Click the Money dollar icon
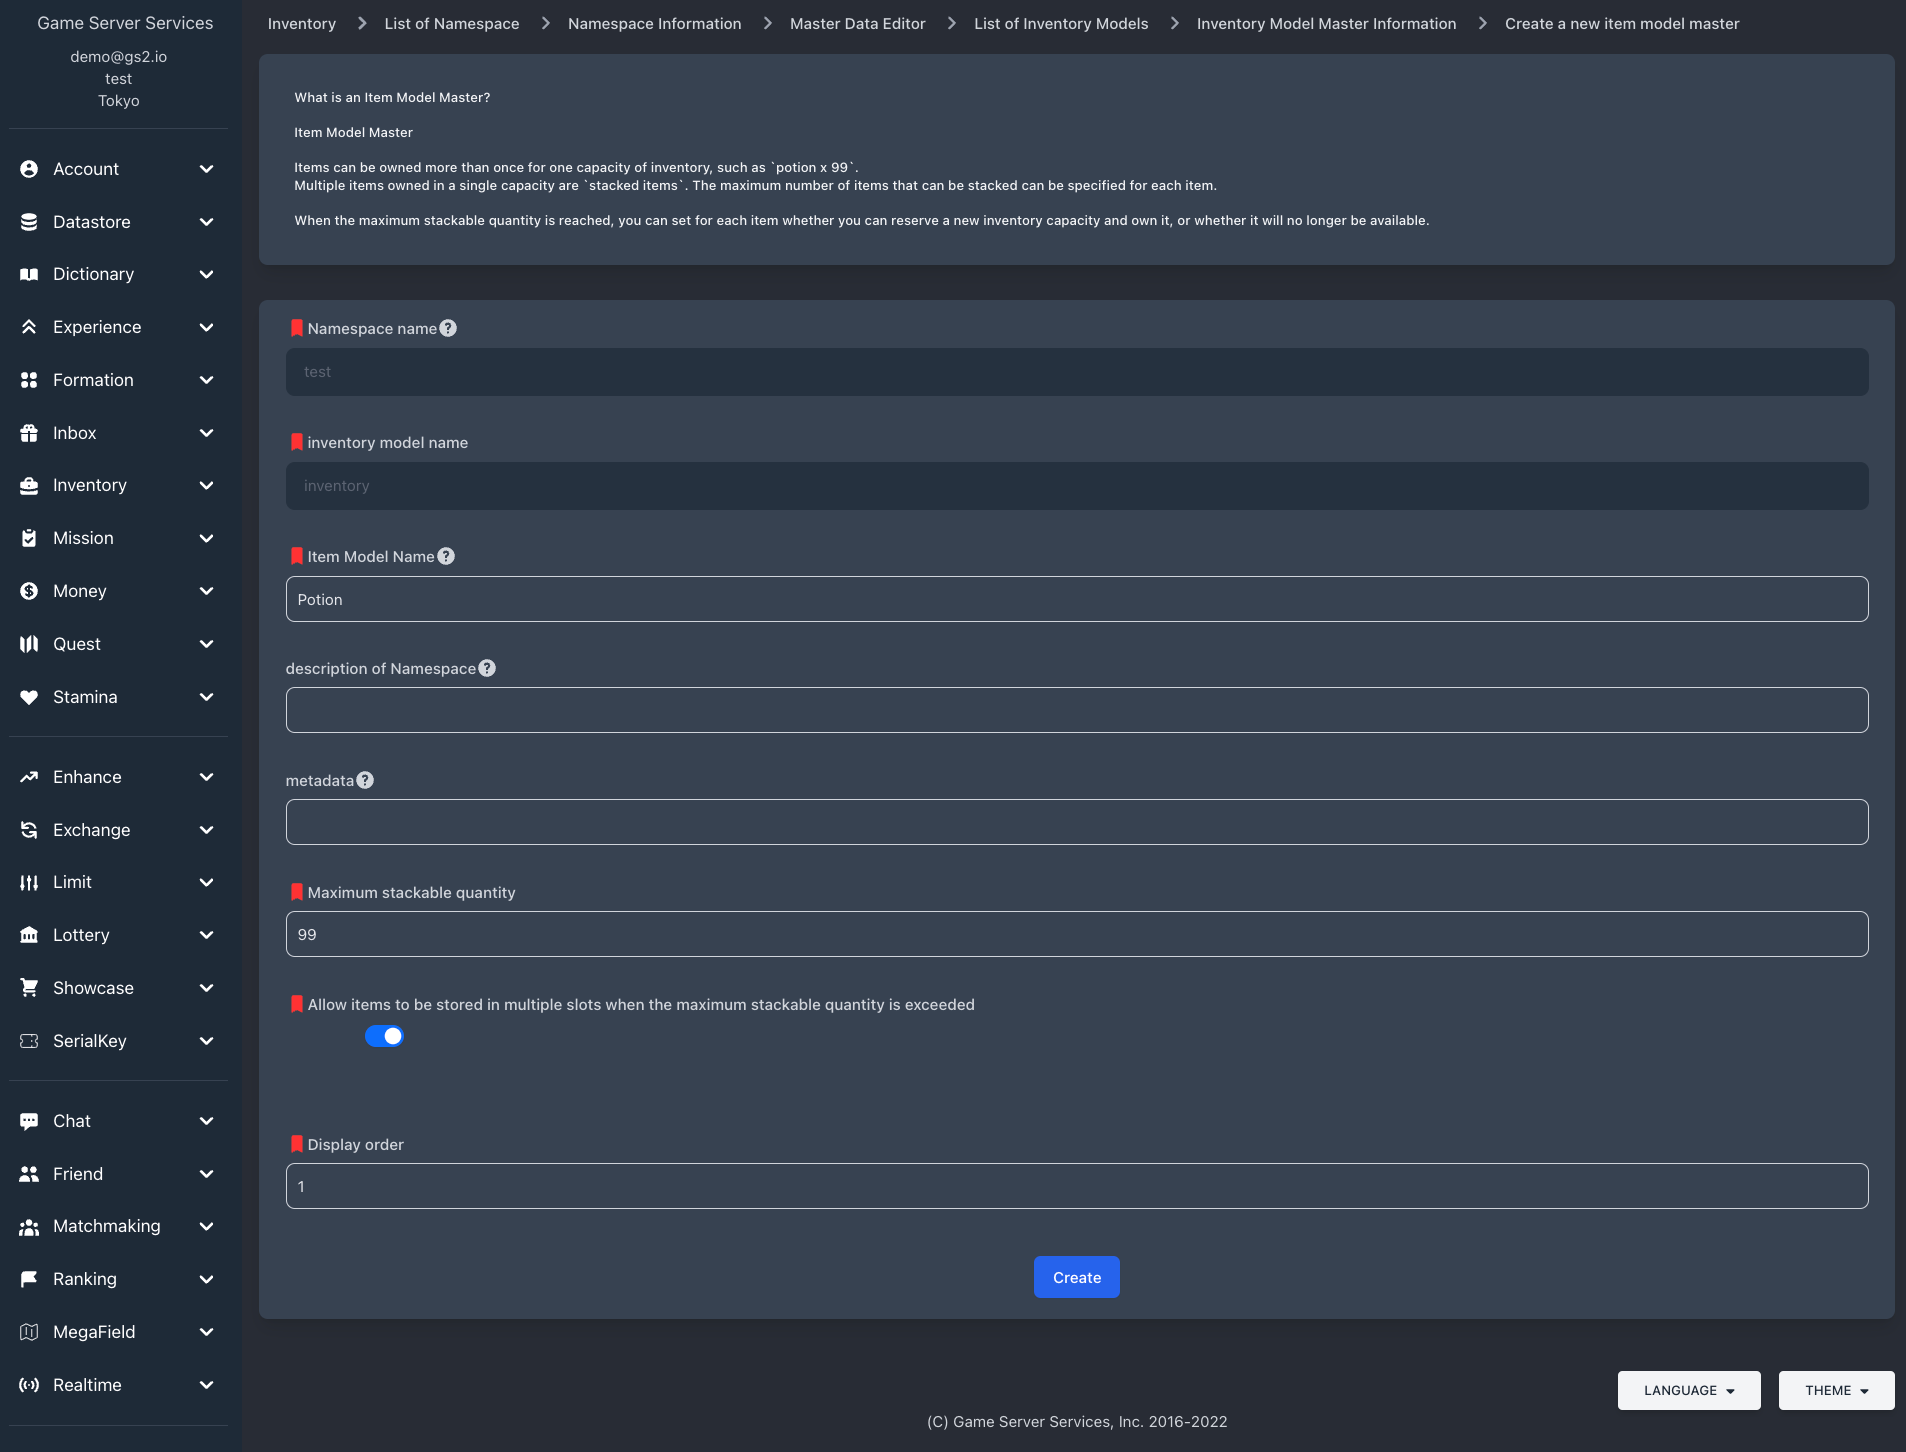1906x1452 pixels. click(29, 591)
